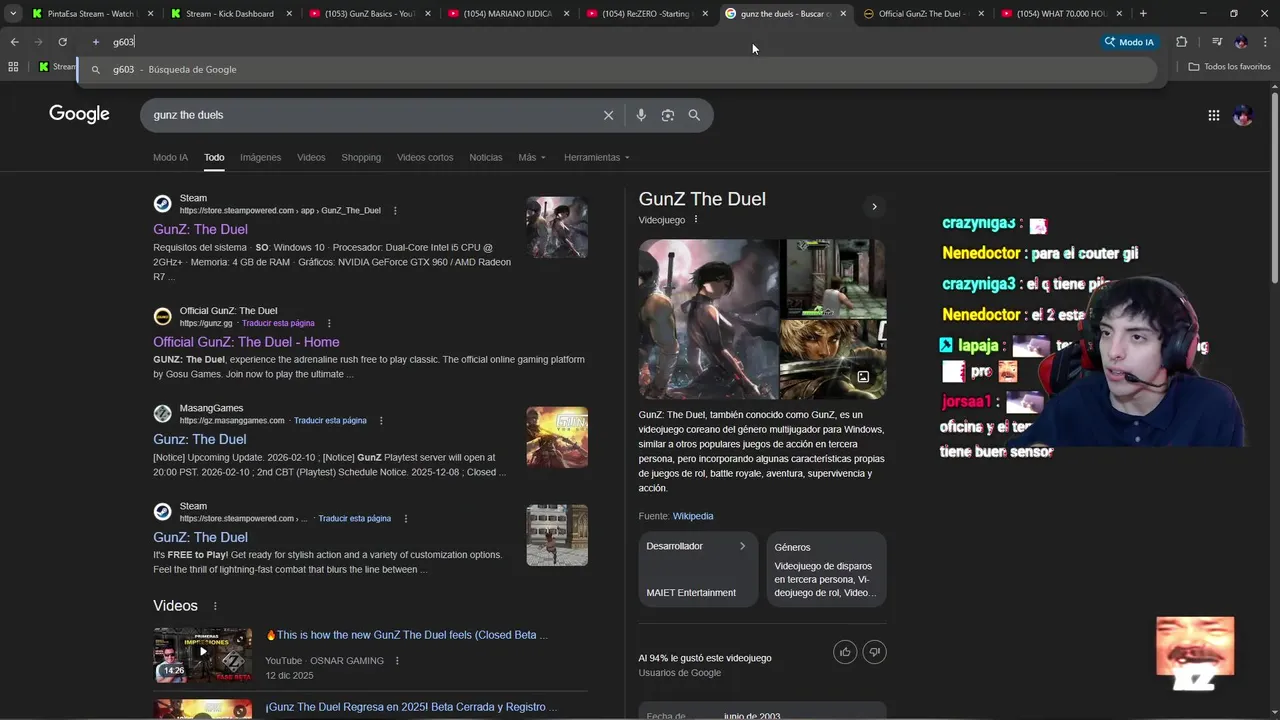Click into the gunz the duels search field
Viewport: 1280px width, 720px height.
[x=370, y=115]
